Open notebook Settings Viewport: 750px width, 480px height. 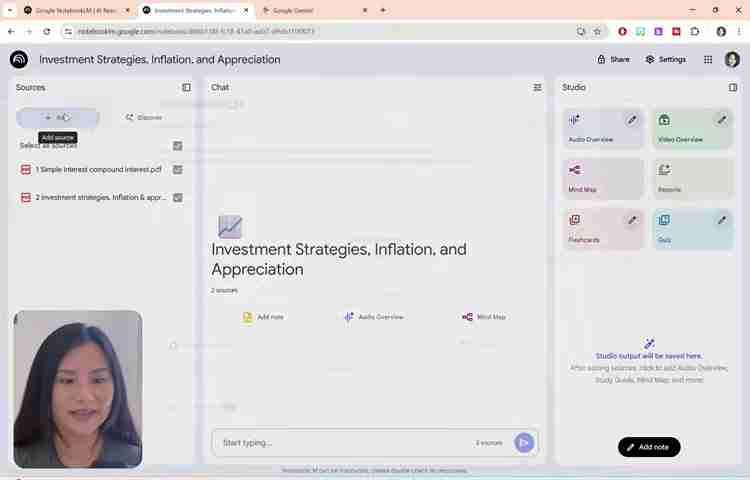point(666,60)
